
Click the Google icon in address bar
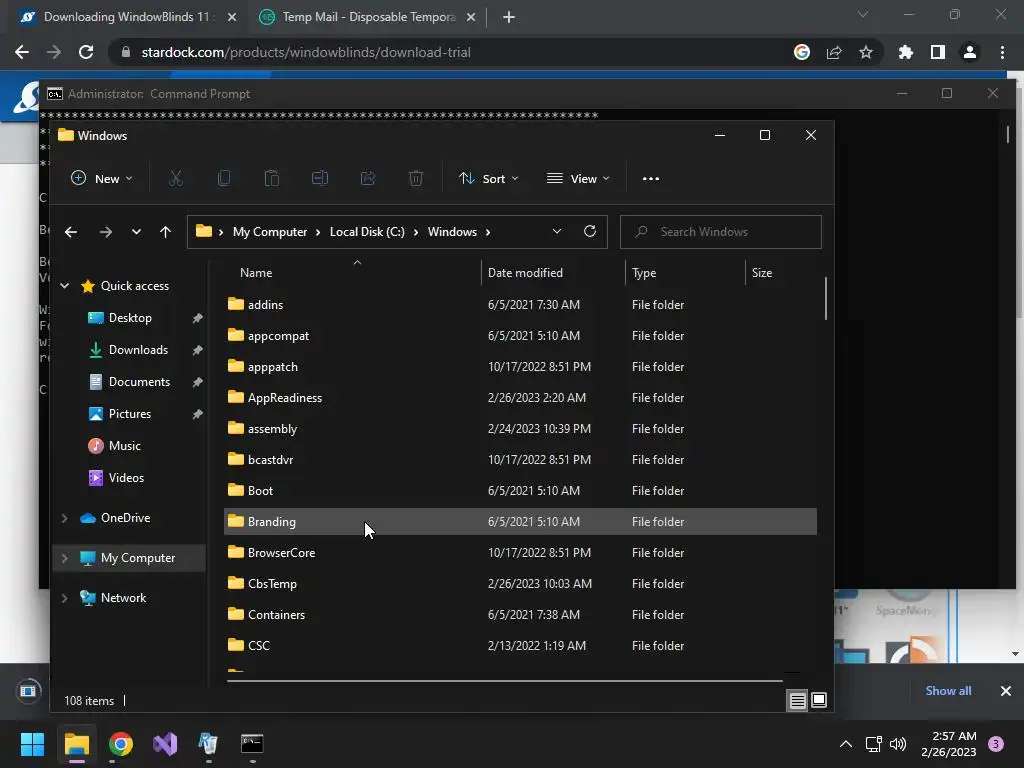coord(802,52)
